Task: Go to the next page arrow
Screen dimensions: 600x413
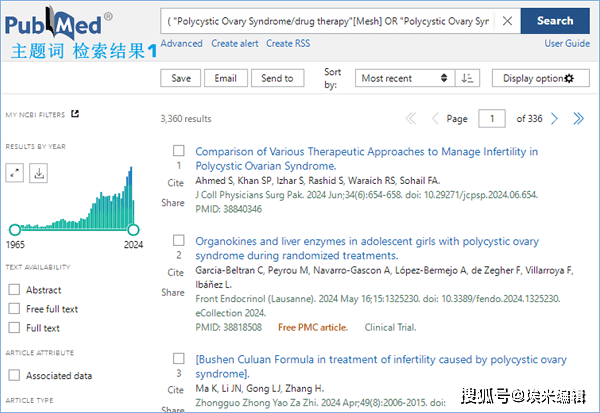Action: [x=554, y=119]
